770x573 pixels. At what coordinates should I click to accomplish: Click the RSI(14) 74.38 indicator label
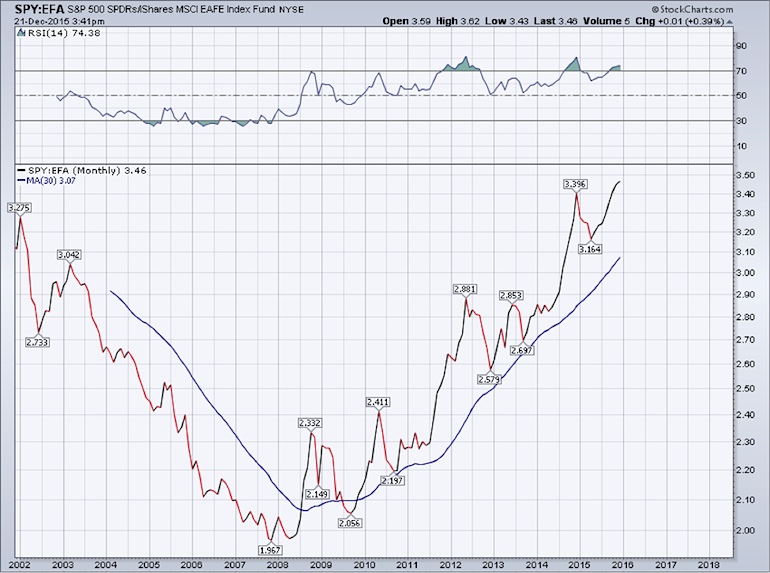[62, 33]
